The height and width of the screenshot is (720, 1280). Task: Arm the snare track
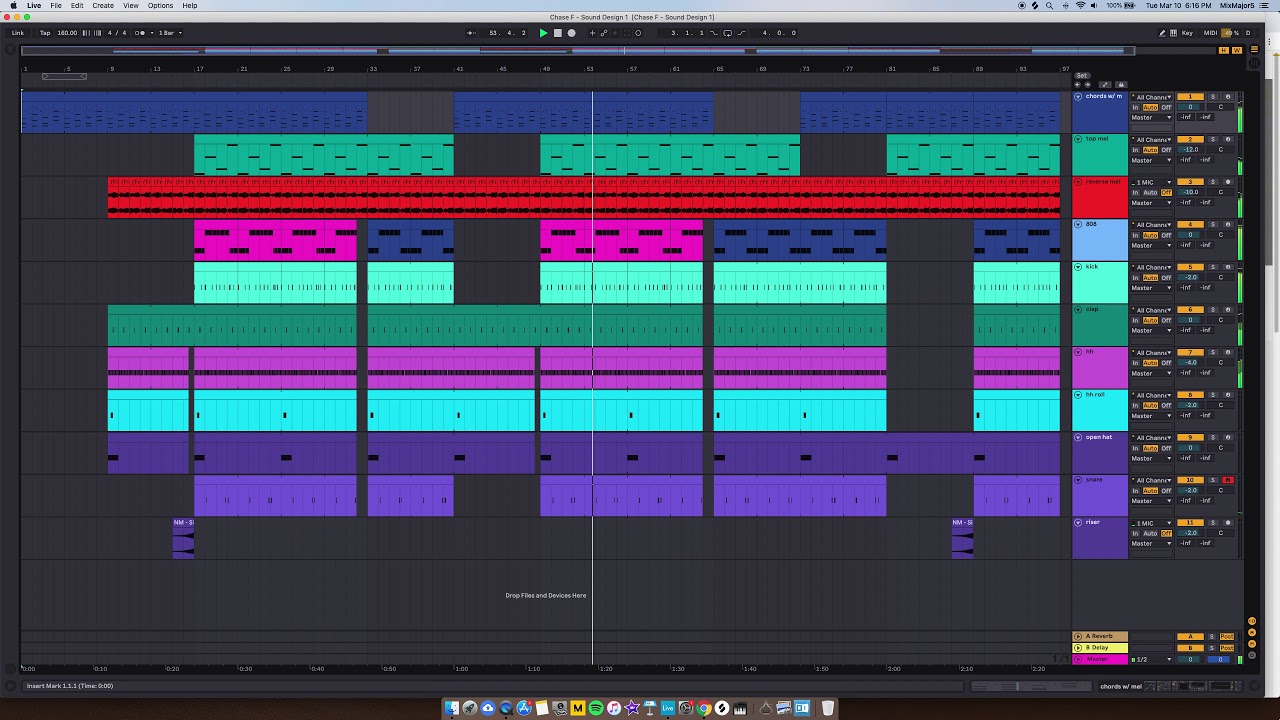click(1228, 480)
